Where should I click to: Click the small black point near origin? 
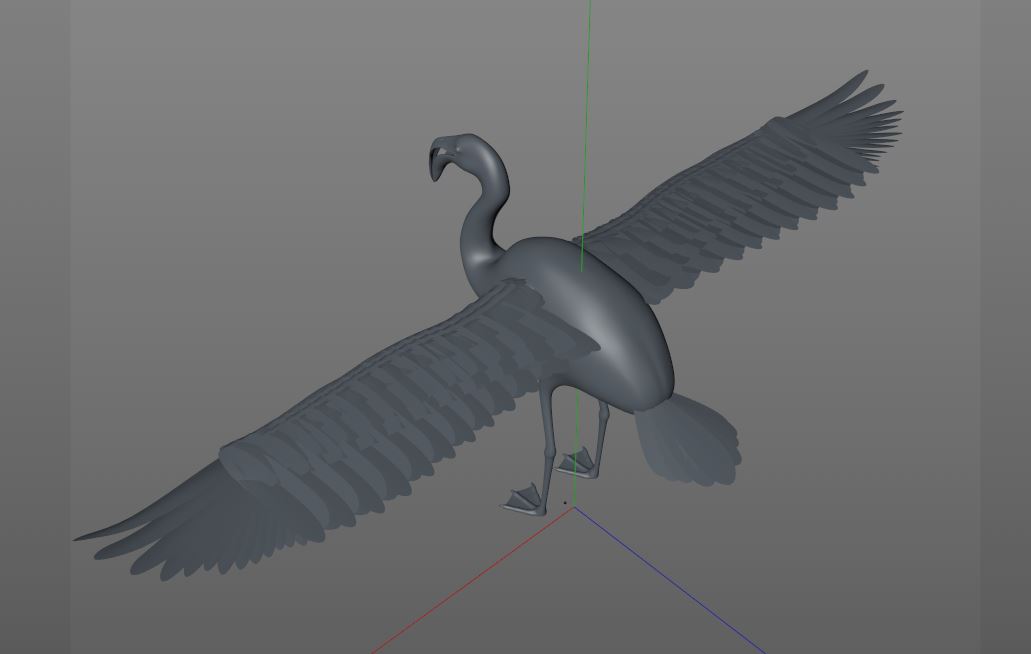tap(565, 503)
